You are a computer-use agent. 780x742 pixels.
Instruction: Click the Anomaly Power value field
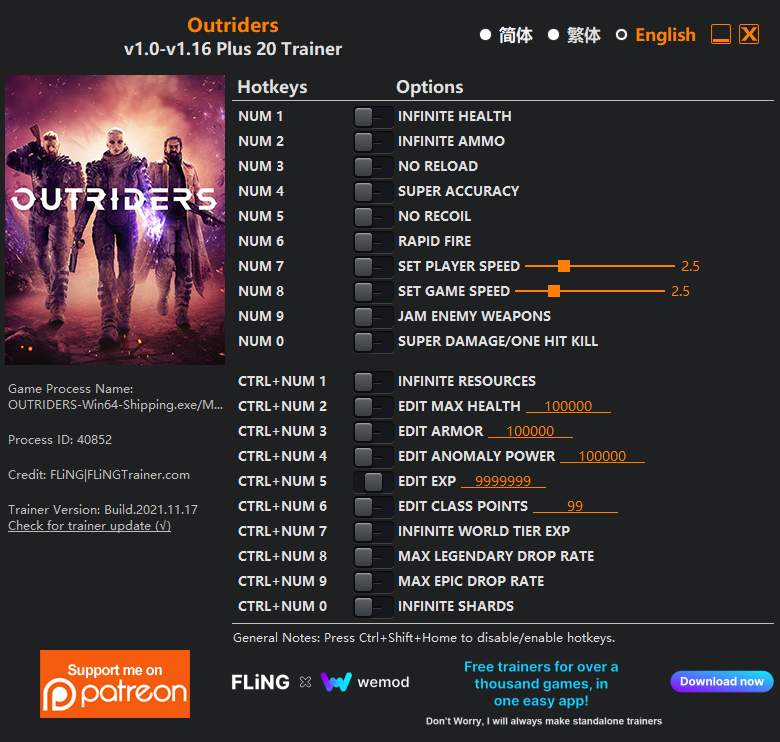(x=602, y=456)
